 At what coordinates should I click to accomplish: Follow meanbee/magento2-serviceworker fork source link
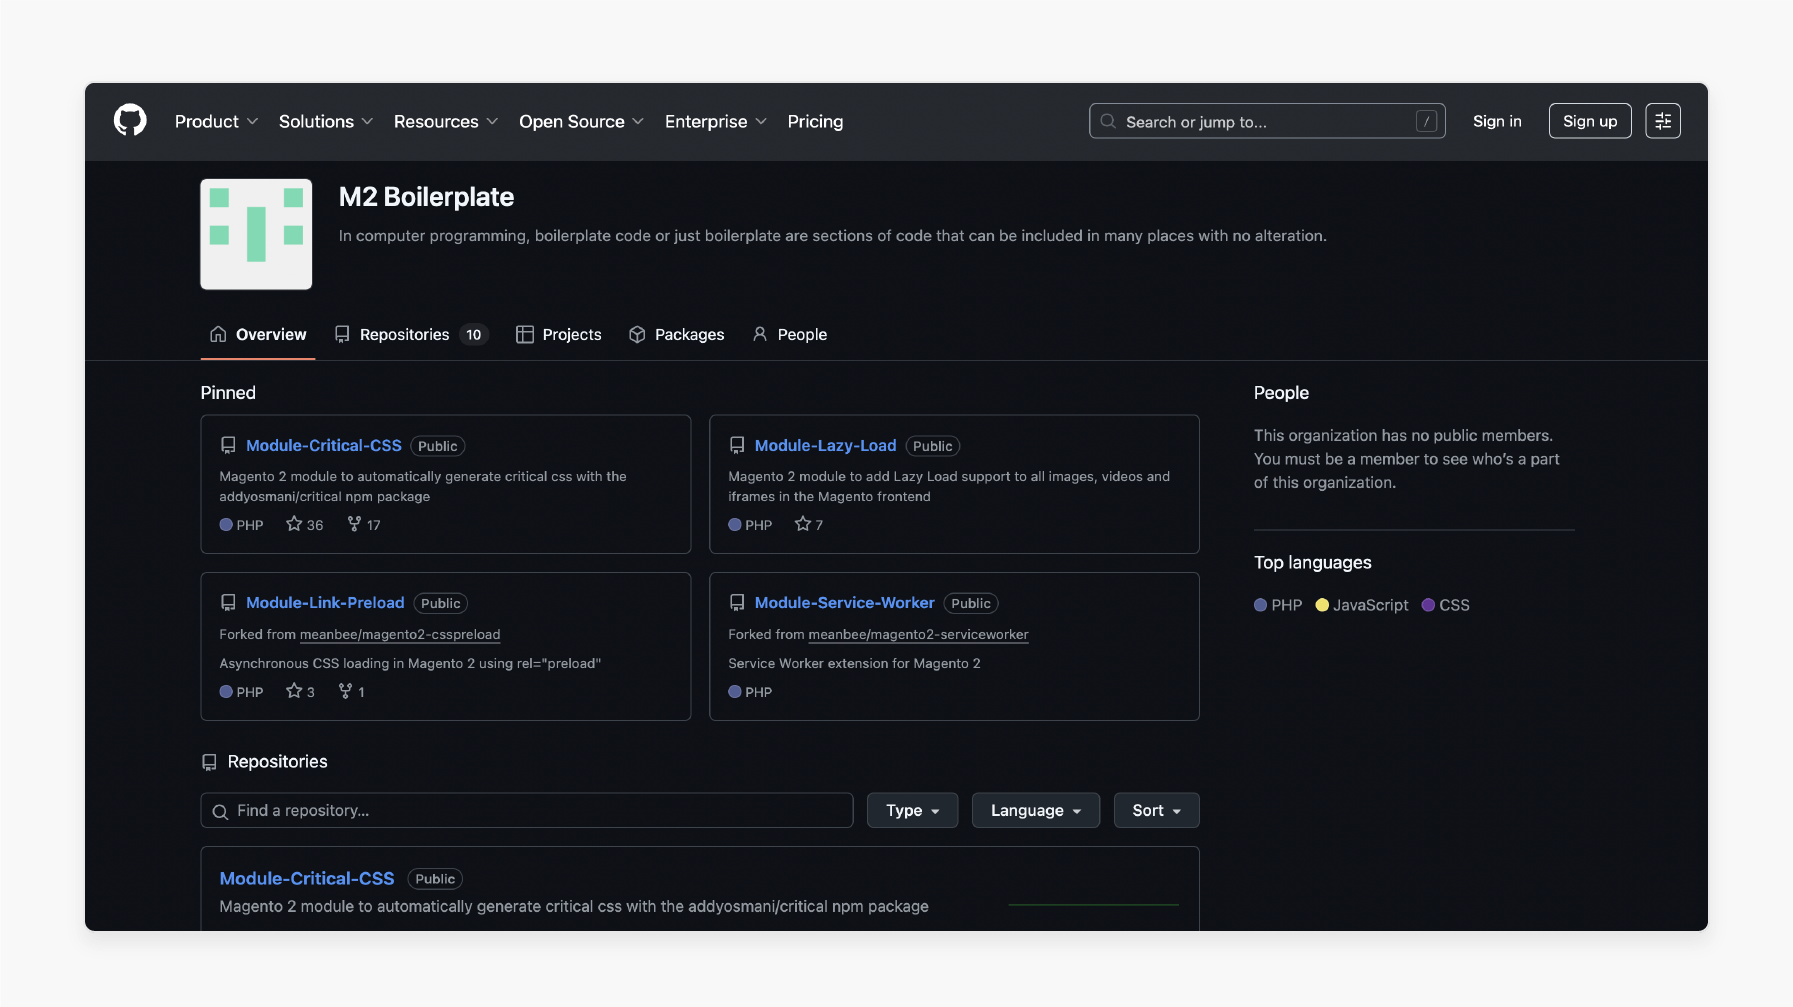[918, 634]
